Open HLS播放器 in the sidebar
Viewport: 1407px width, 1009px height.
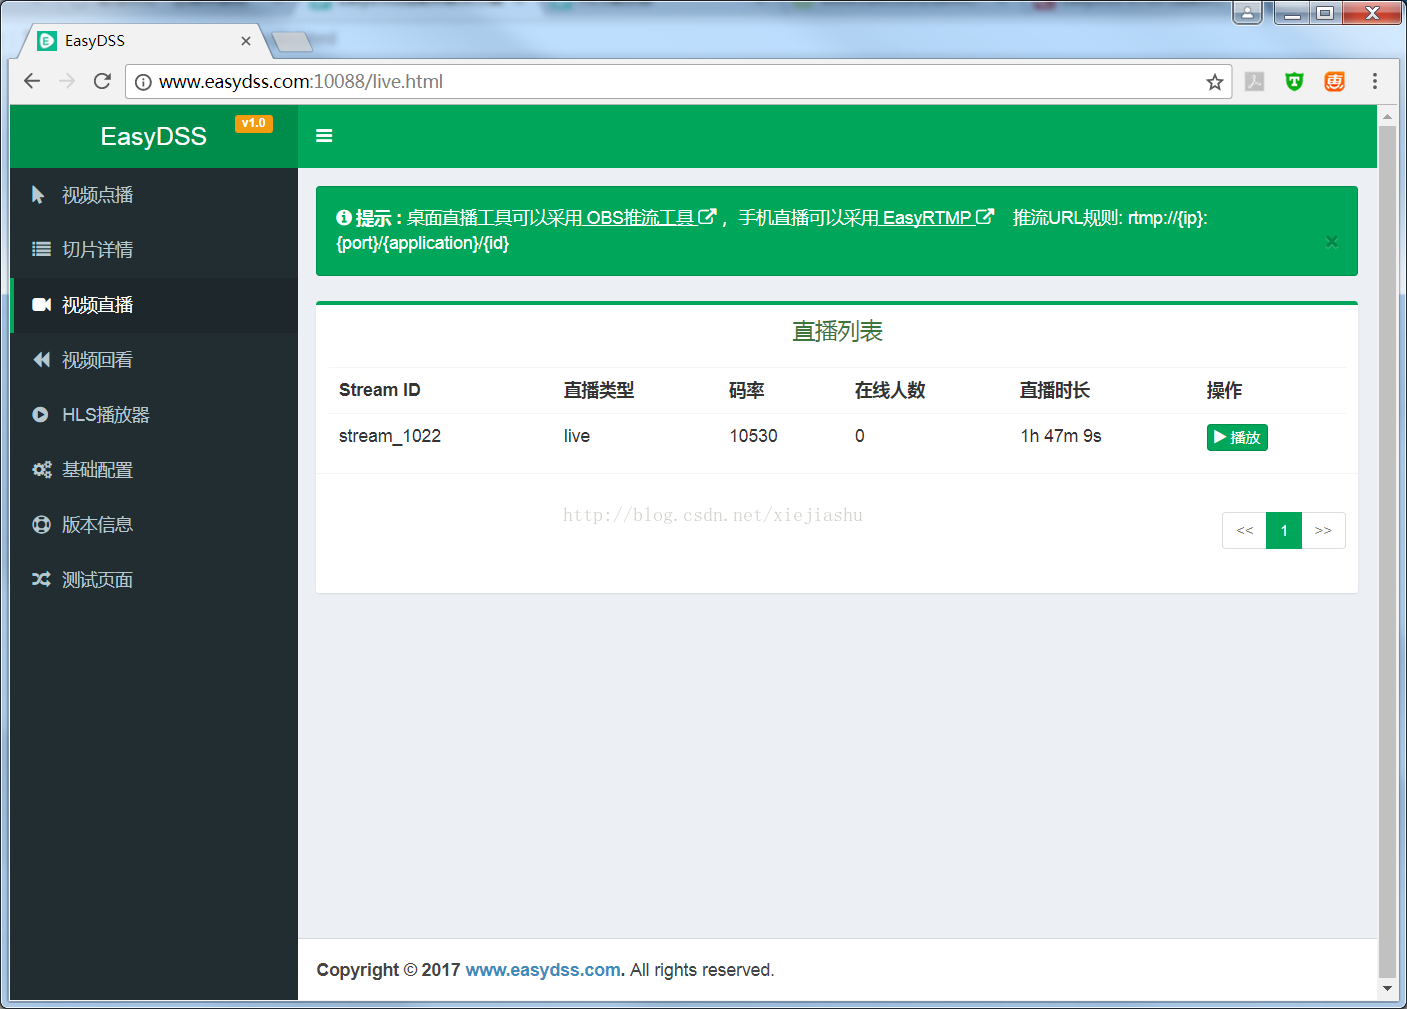pyautogui.click(x=154, y=415)
